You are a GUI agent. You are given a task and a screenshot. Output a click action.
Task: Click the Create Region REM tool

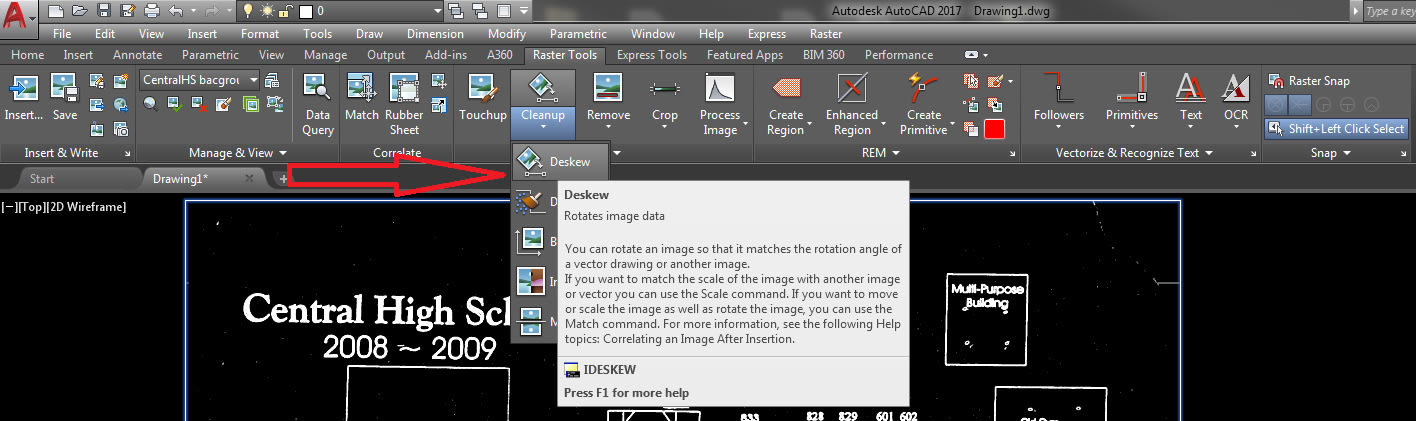(x=785, y=104)
